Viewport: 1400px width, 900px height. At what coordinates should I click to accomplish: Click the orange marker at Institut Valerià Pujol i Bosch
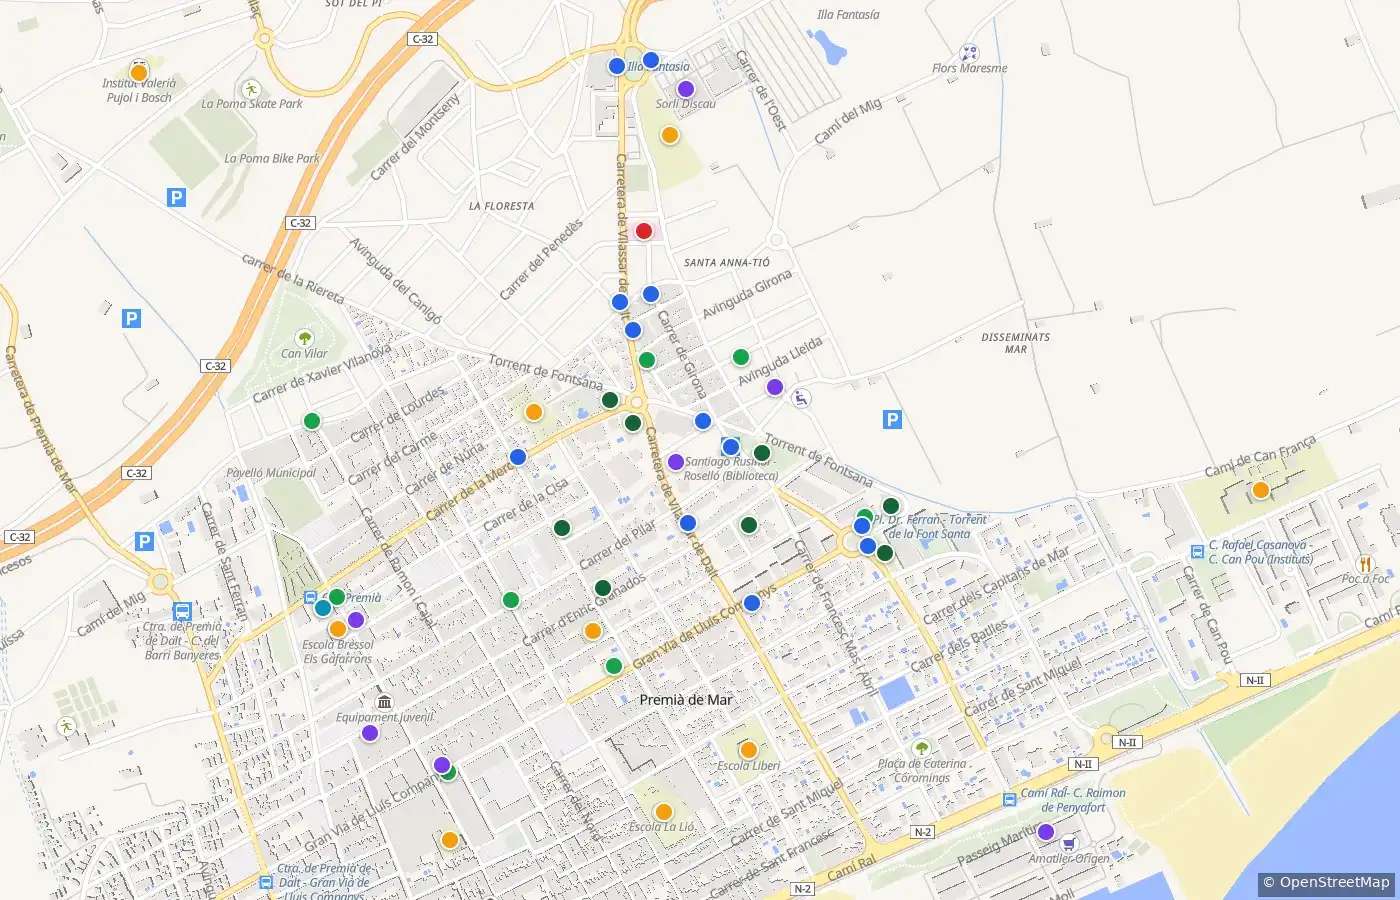139,72
